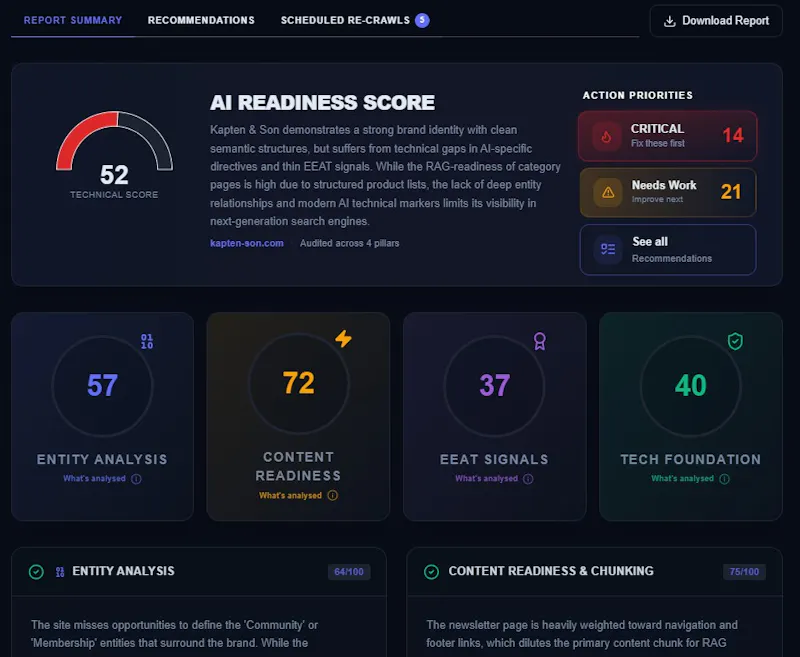Viewport: 800px width, 657px height.
Task: Open What's analysed under Tech Foundation
Action: (x=682, y=478)
